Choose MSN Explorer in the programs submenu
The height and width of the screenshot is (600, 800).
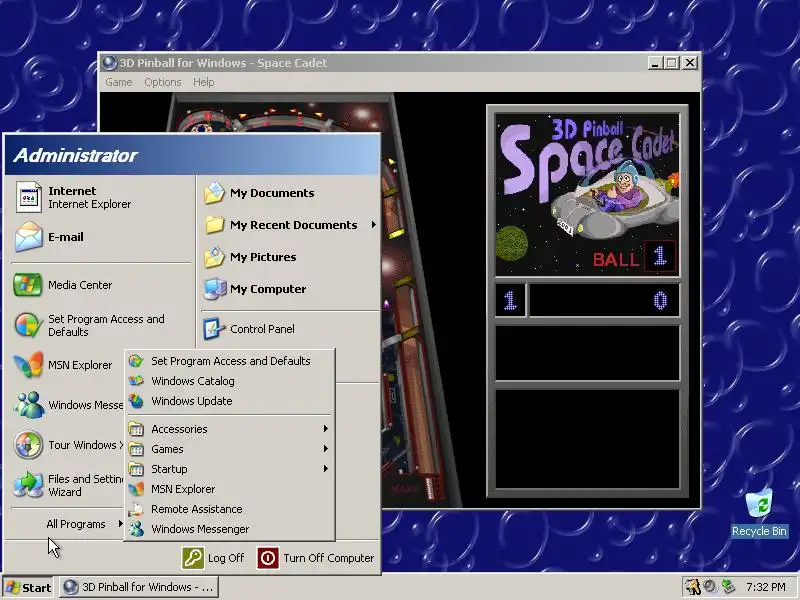229,489
